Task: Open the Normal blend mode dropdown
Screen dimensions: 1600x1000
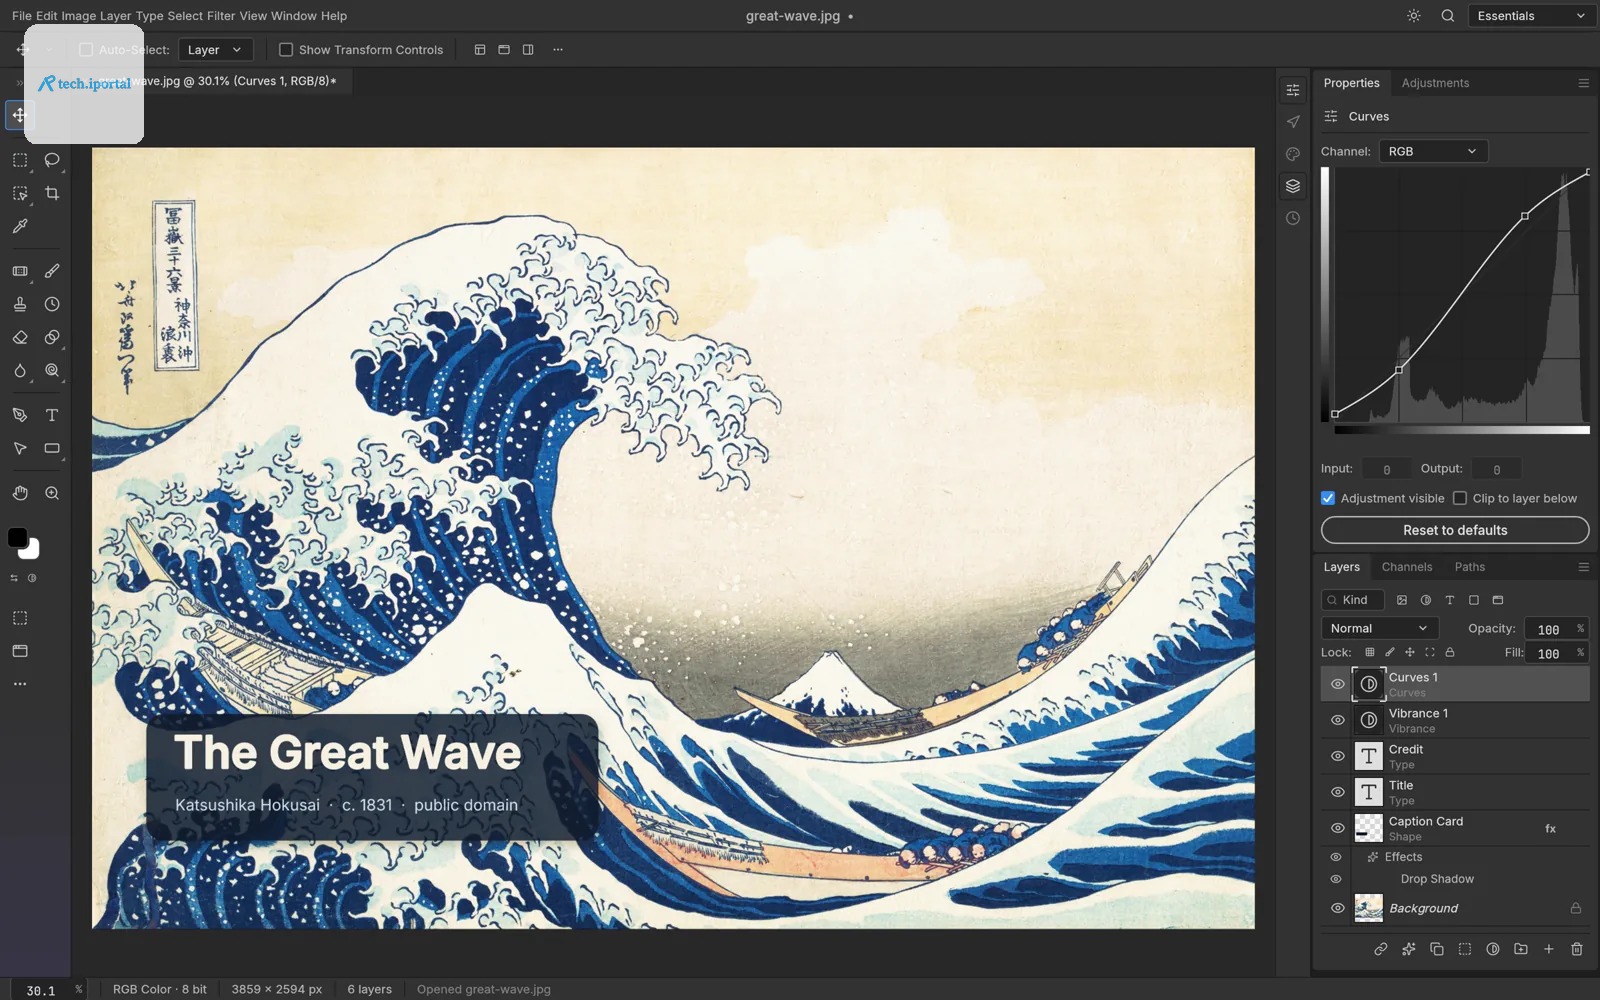Action: point(1379,628)
